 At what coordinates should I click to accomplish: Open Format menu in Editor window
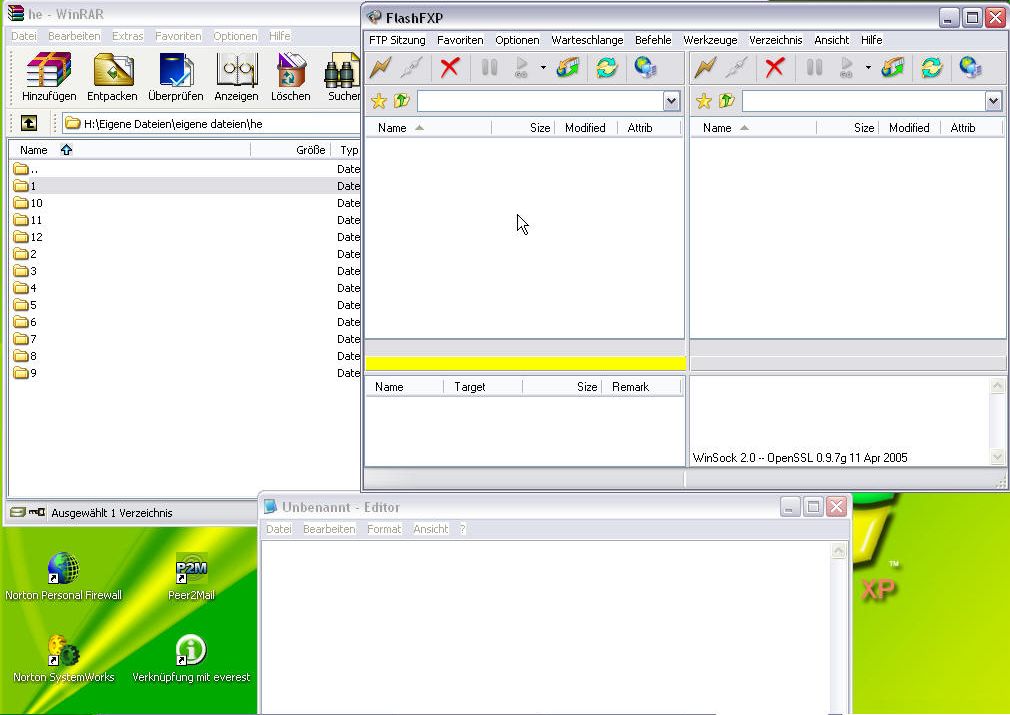[384, 529]
